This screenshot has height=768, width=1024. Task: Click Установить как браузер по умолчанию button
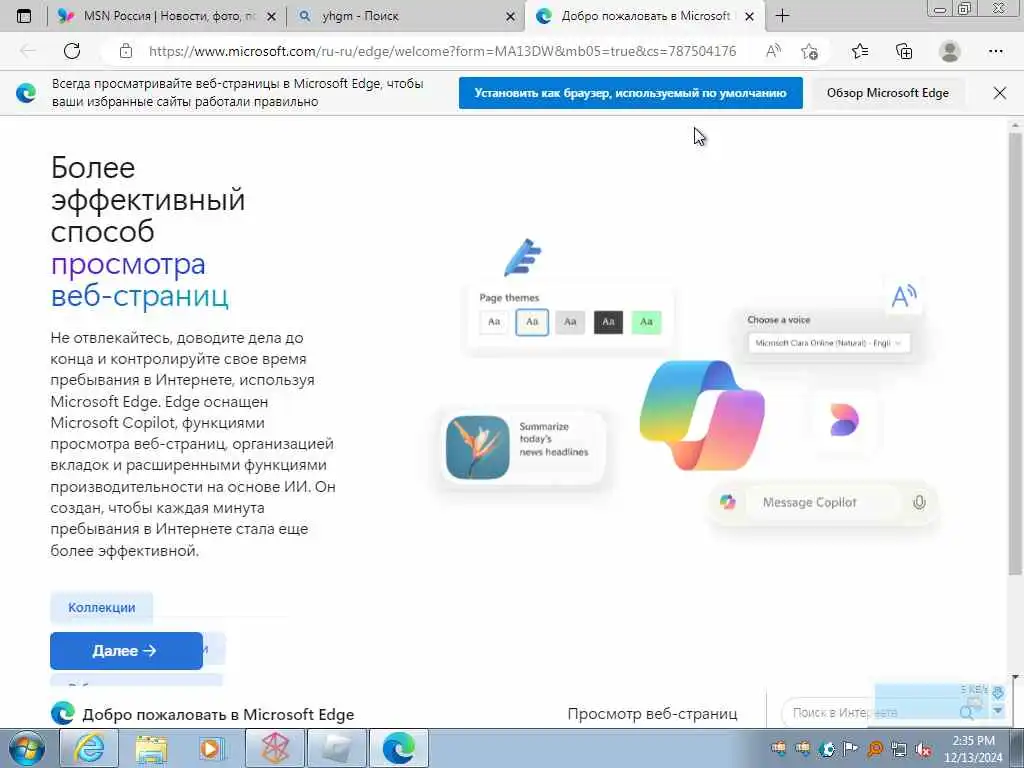[630, 93]
